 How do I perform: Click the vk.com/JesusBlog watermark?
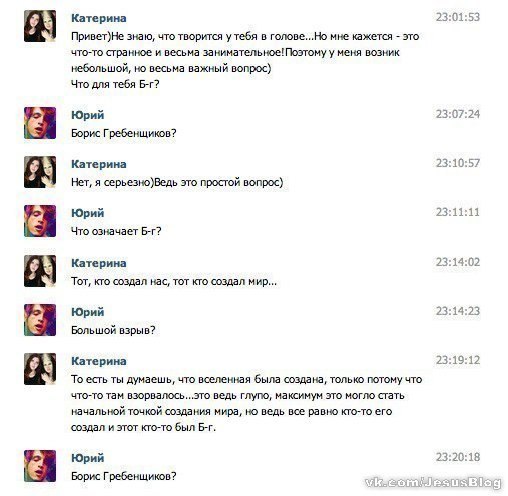pos(433,482)
